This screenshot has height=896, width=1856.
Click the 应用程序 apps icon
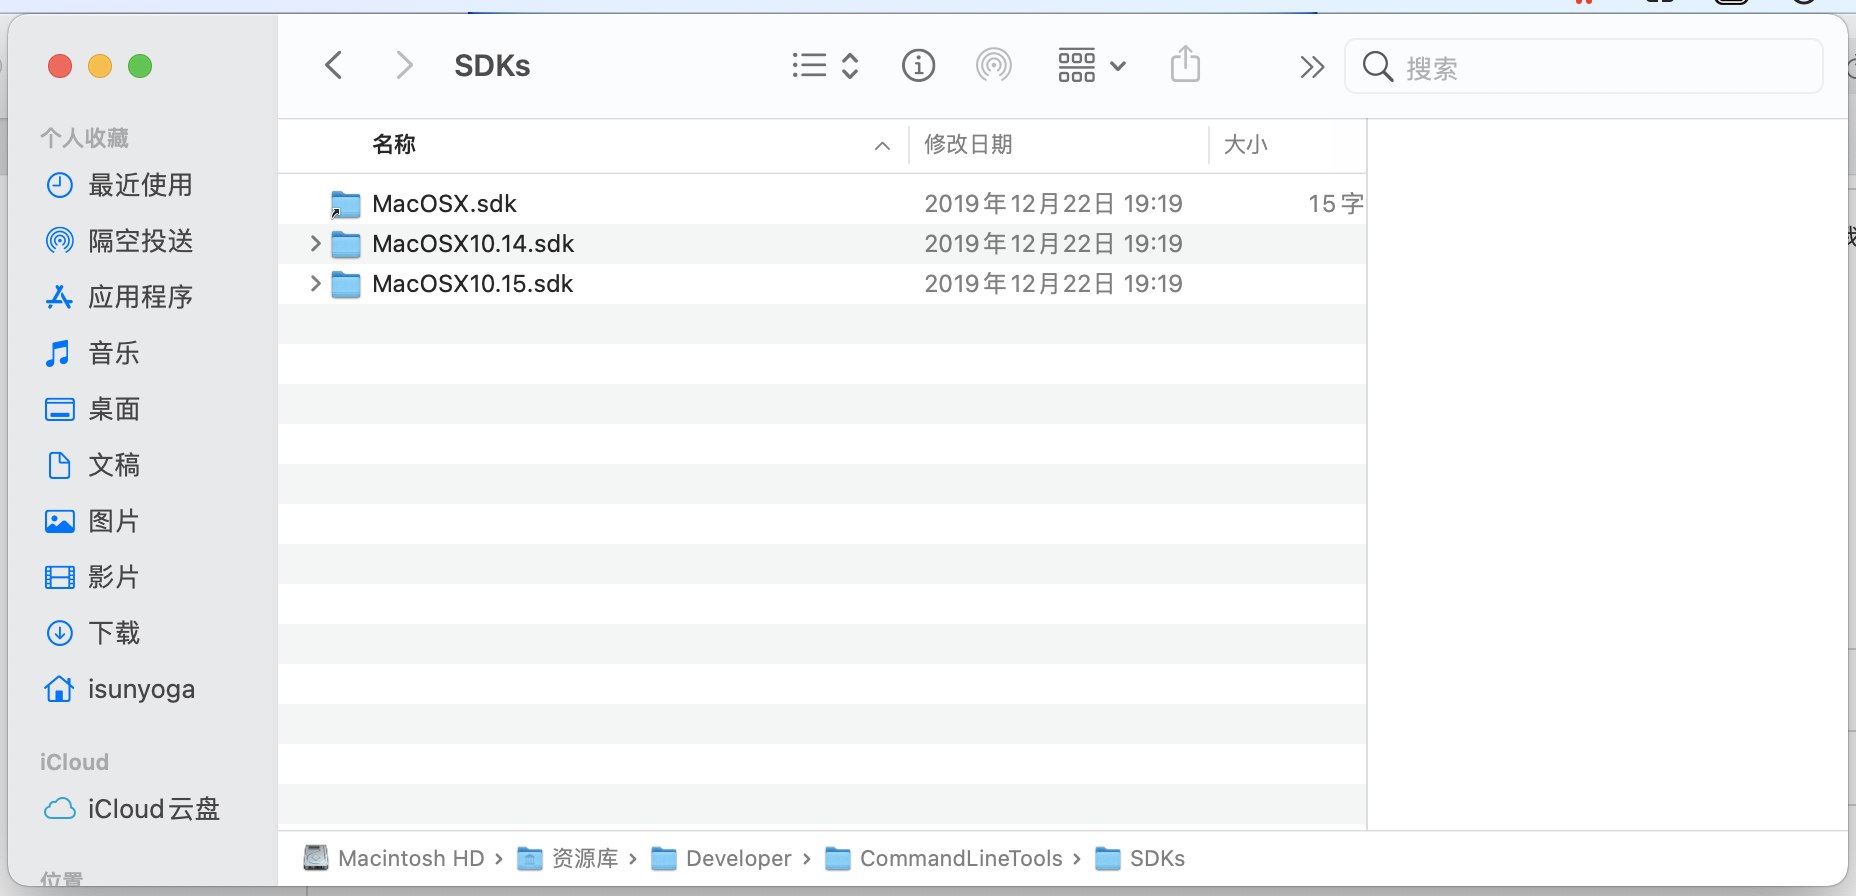[x=60, y=297]
